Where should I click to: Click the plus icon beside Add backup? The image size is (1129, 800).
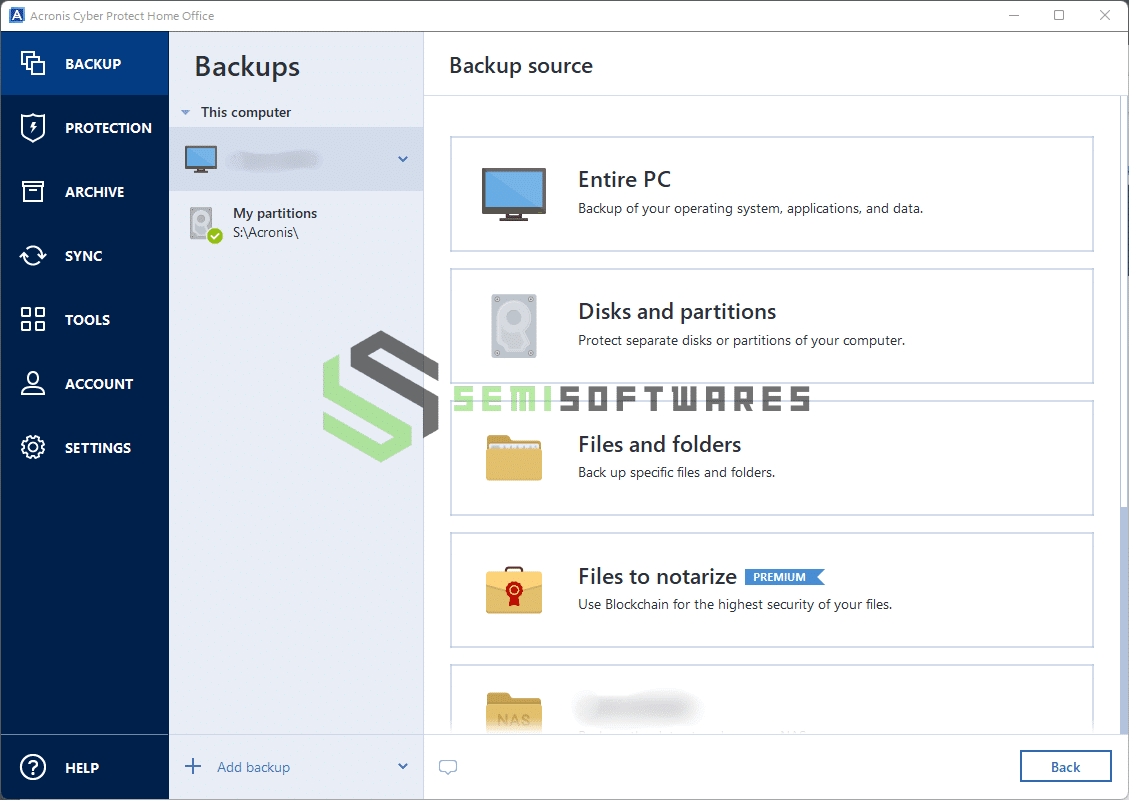tap(193, 766)
